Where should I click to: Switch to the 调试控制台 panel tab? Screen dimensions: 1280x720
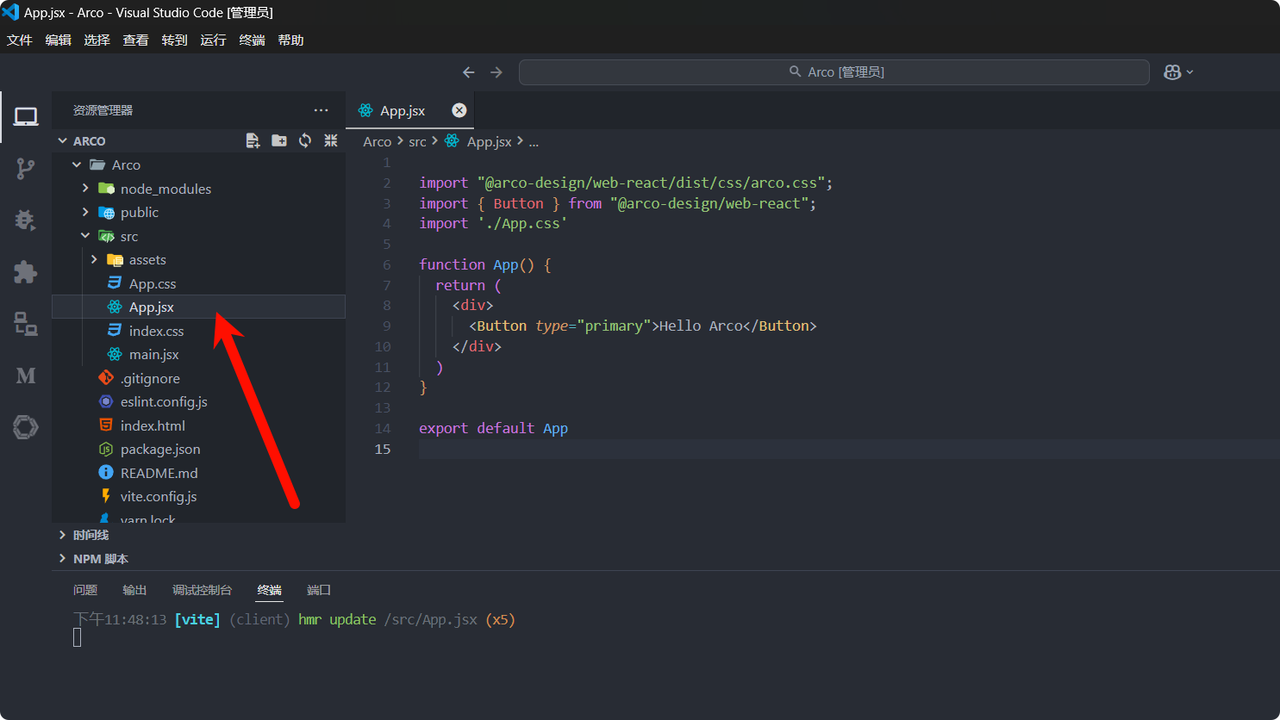202,590
